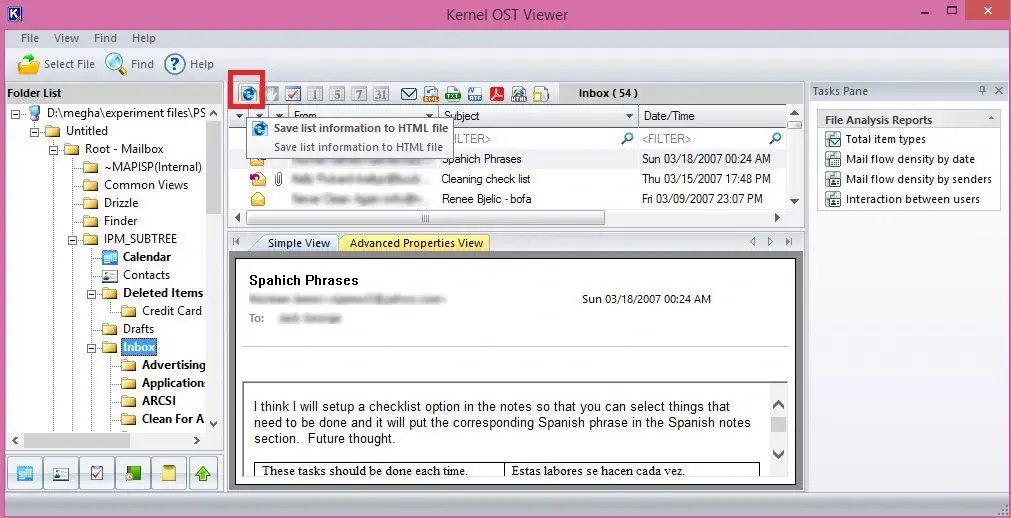Open Mail flow density by senders report
1011x518 pixels.
[x=919, y=179]
